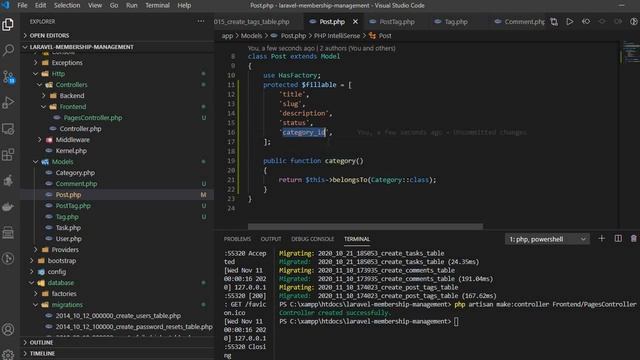Open Source Control view with badge
Screen dimensions: 640x360
[x=8, y=76]
